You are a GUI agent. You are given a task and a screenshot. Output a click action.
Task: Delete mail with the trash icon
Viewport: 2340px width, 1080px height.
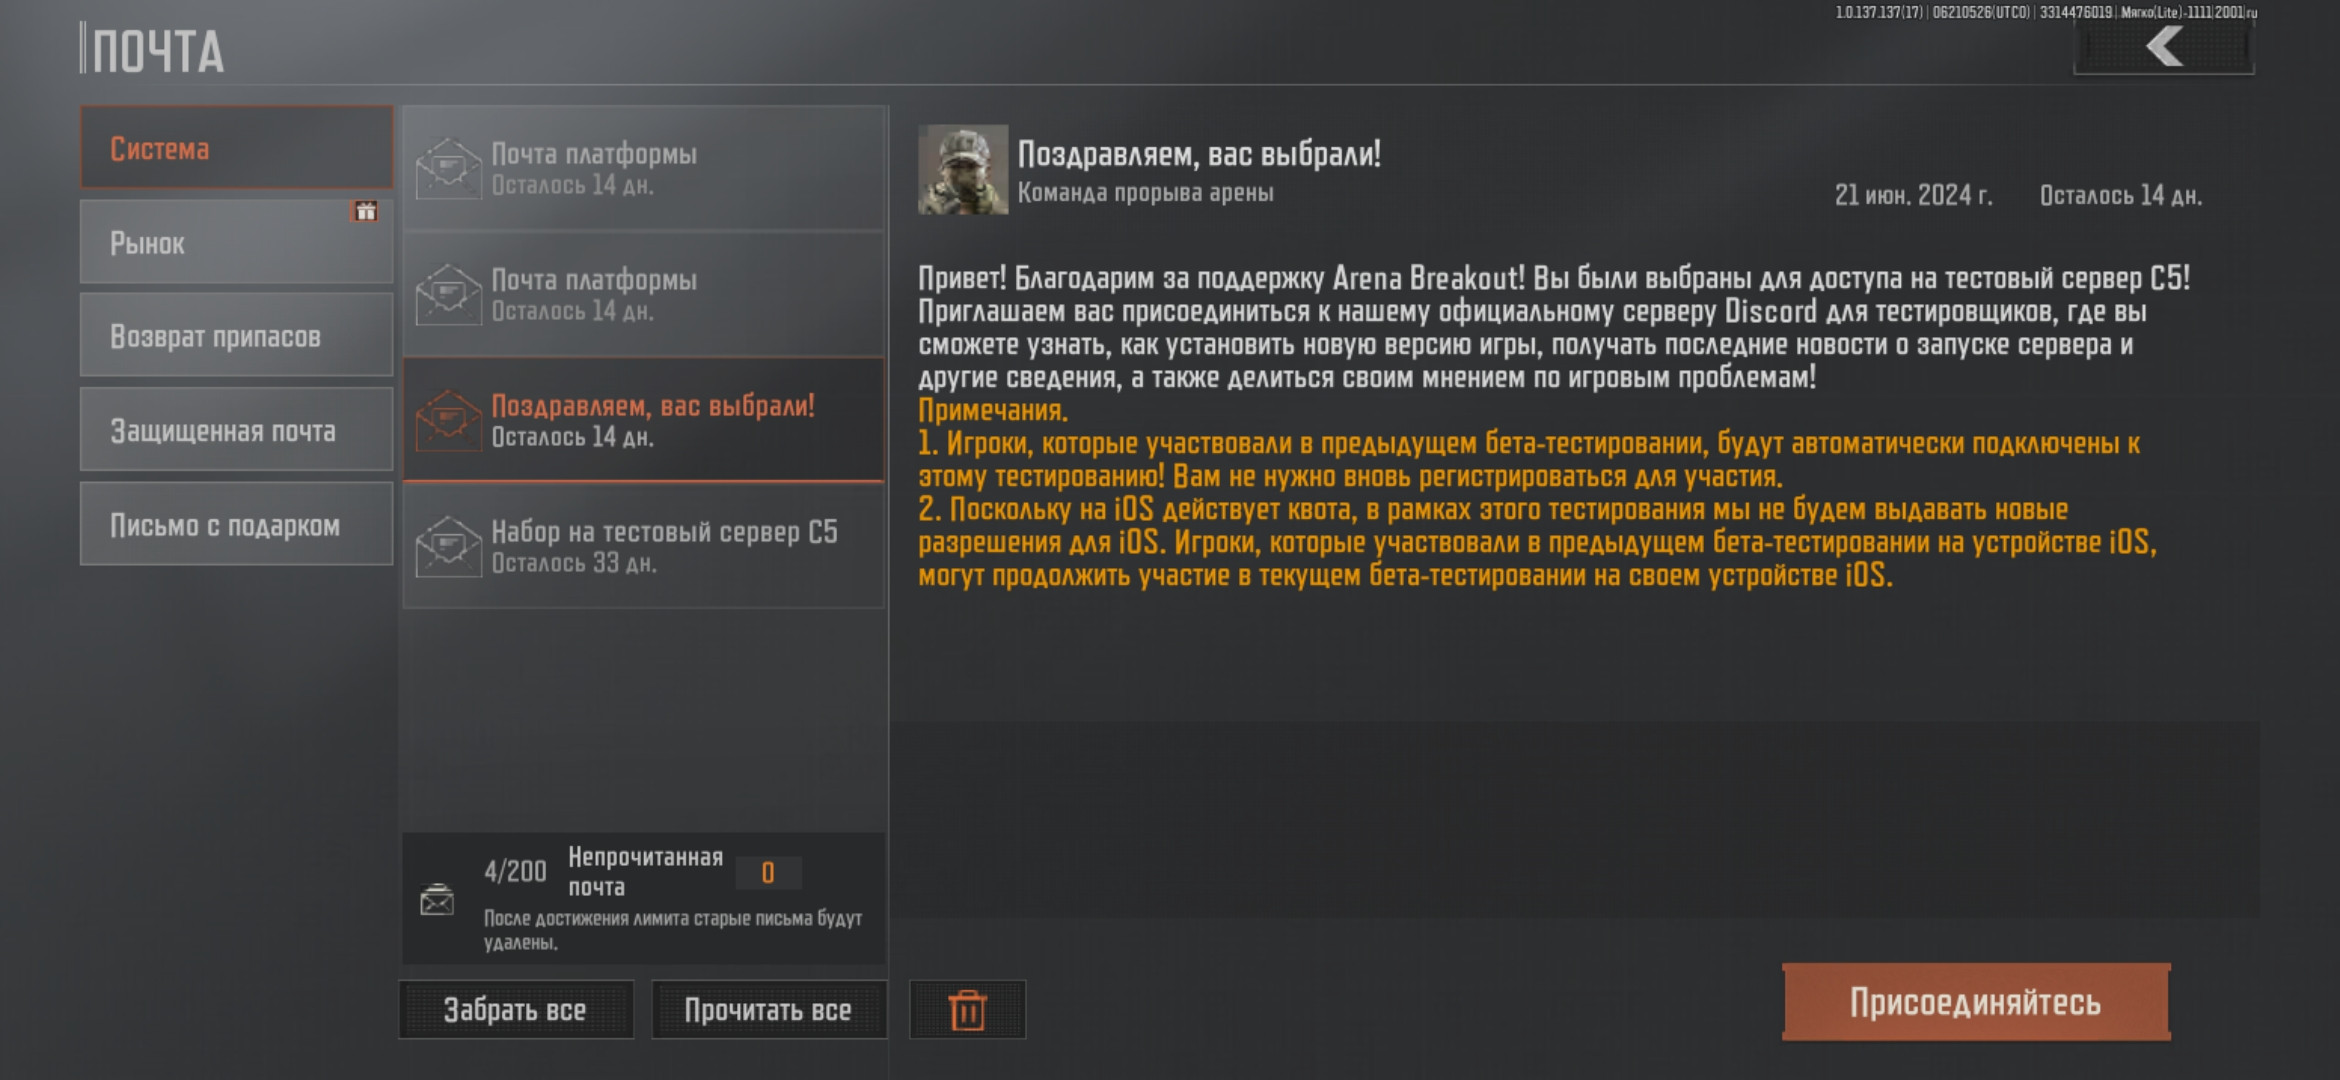[967, 1010]
